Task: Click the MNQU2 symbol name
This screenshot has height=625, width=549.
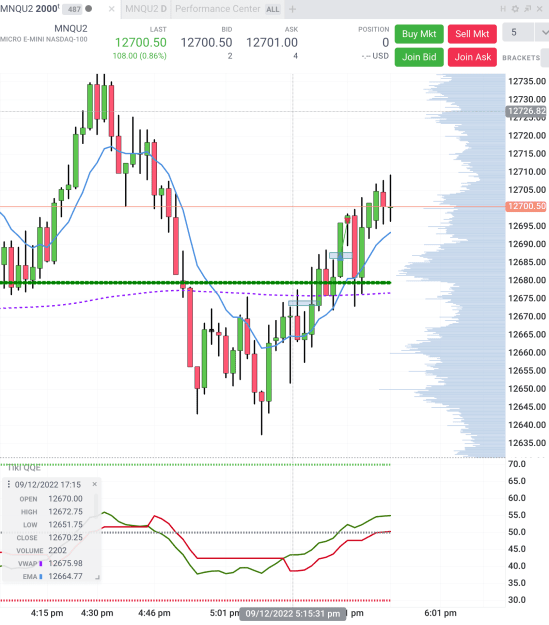Action: click(71, 29)
